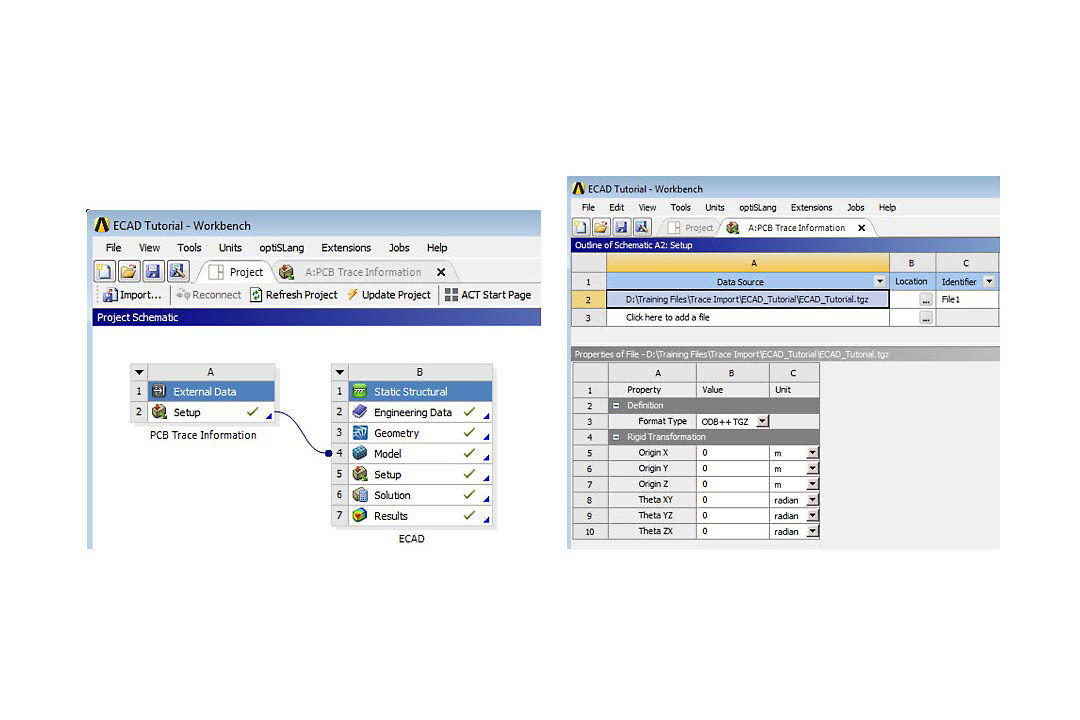Viewport: 1080px width, 720px height.
Task: Close A:PCB Trace Information tab in right window
Action: (x=862, y=227)
